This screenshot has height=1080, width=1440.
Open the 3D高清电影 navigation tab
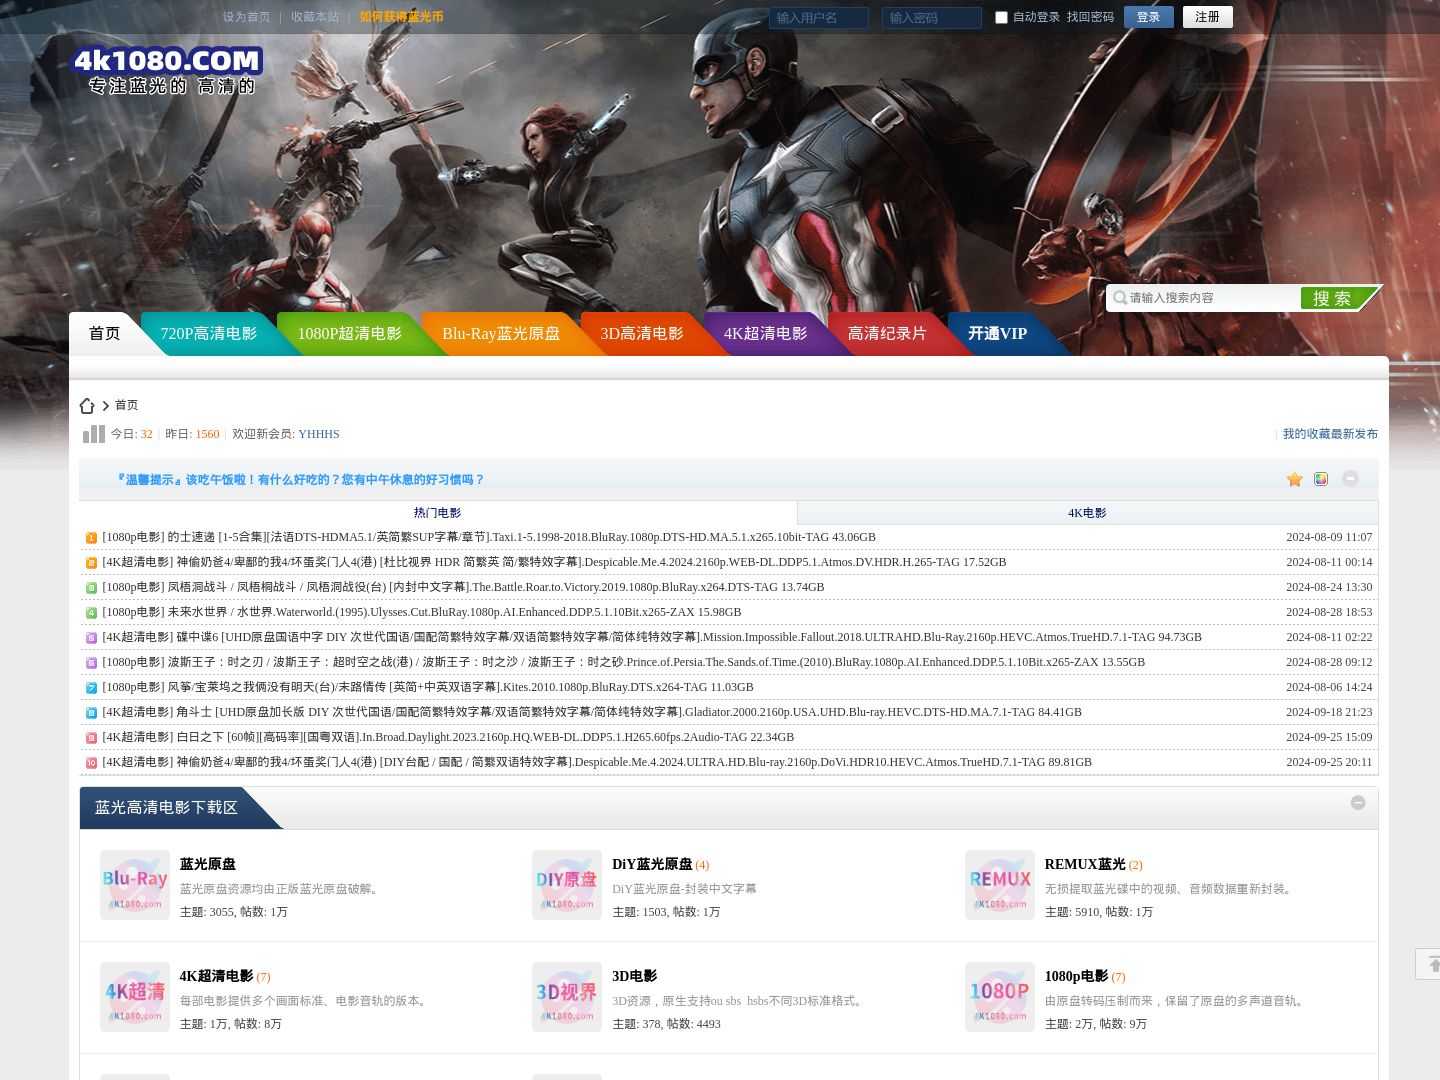[642, 334]
